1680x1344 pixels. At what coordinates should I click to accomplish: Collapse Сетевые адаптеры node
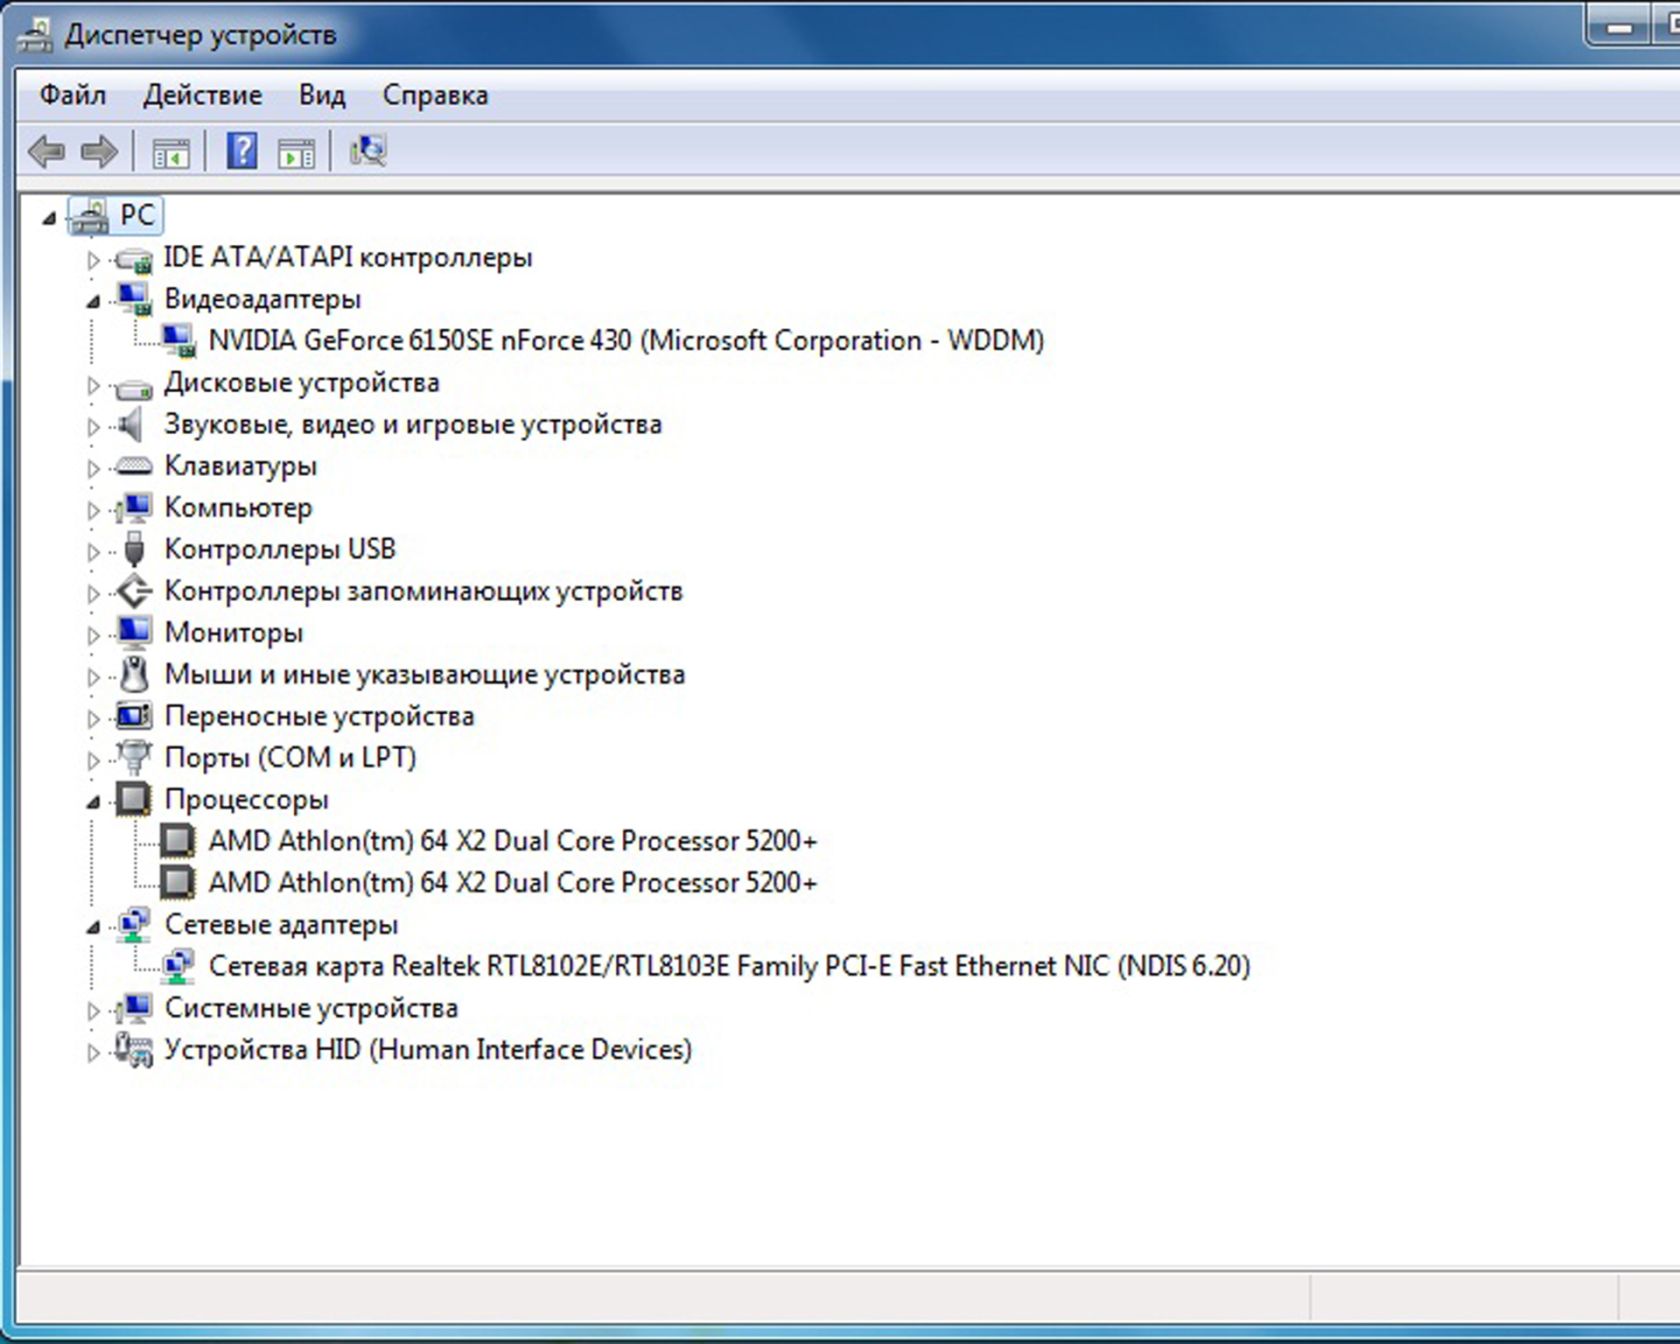click(94, 927)
